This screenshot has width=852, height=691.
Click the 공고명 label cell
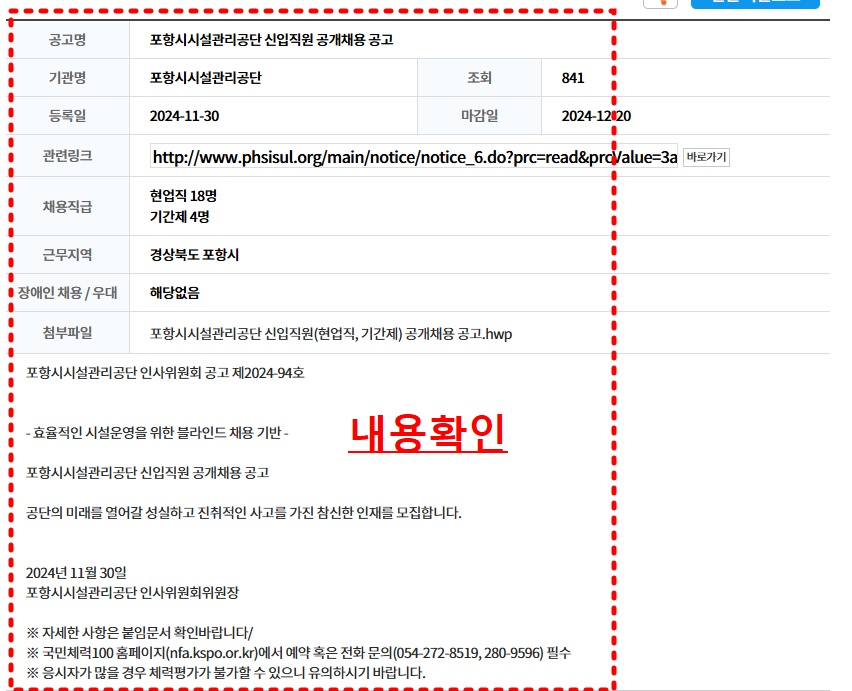68,40
